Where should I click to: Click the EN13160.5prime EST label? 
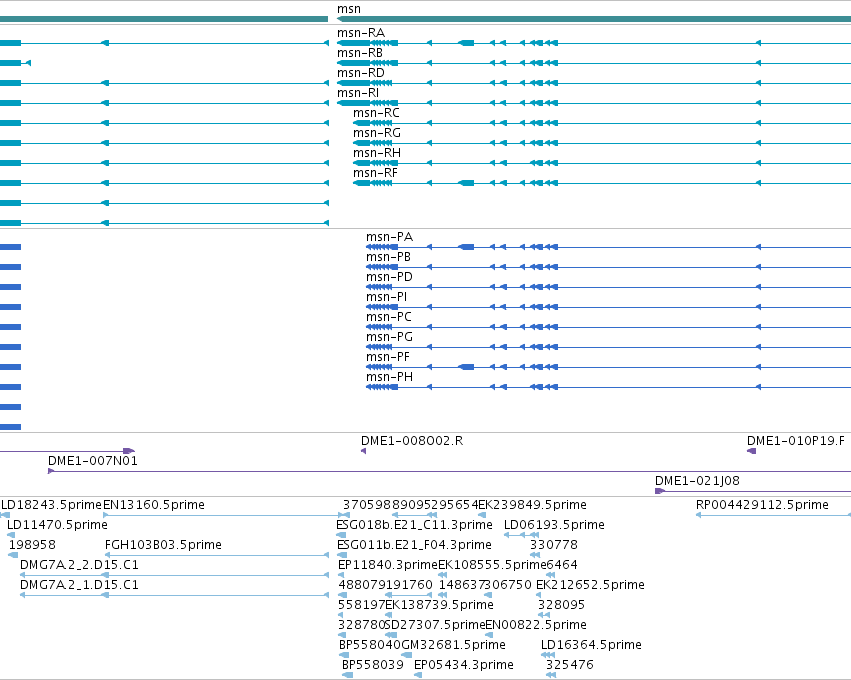pyautogui.click(x=154, y=506)
